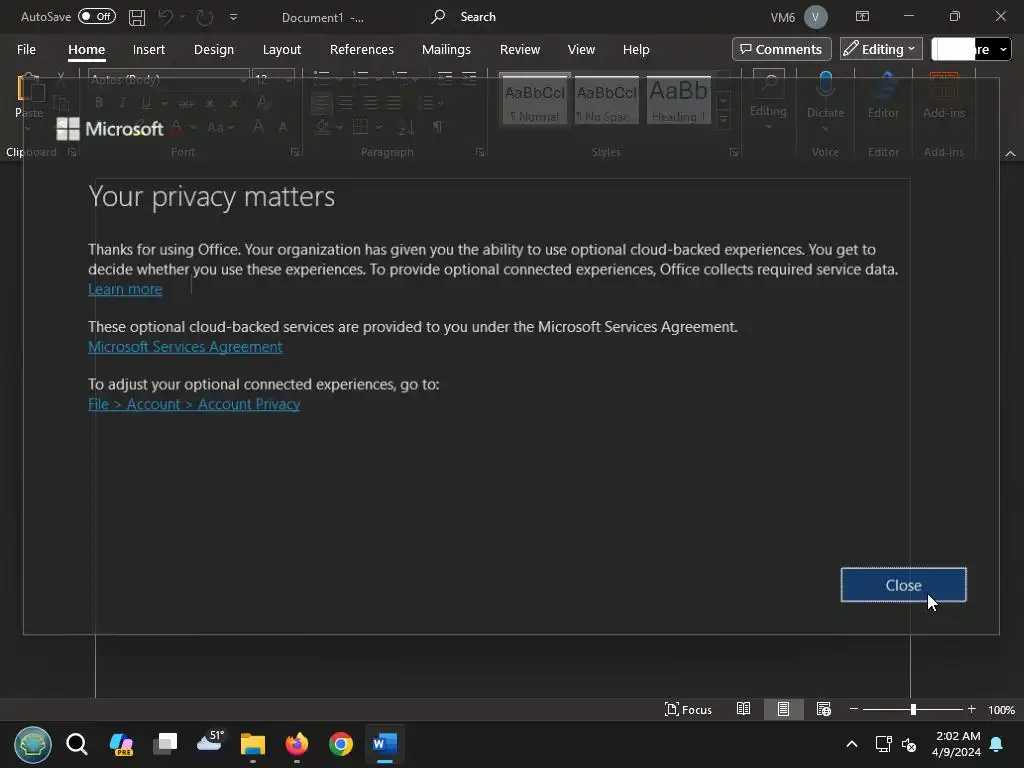Click the zoom slider handle
Screen dimensions: 1024x768
click(x=913, y=709)
